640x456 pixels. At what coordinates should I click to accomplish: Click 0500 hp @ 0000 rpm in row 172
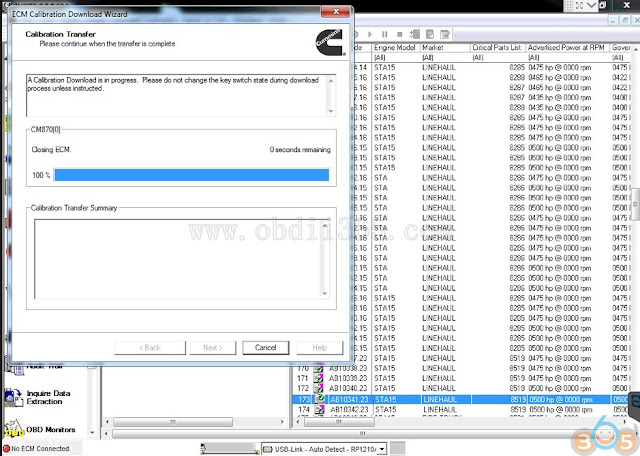[560, 388]
